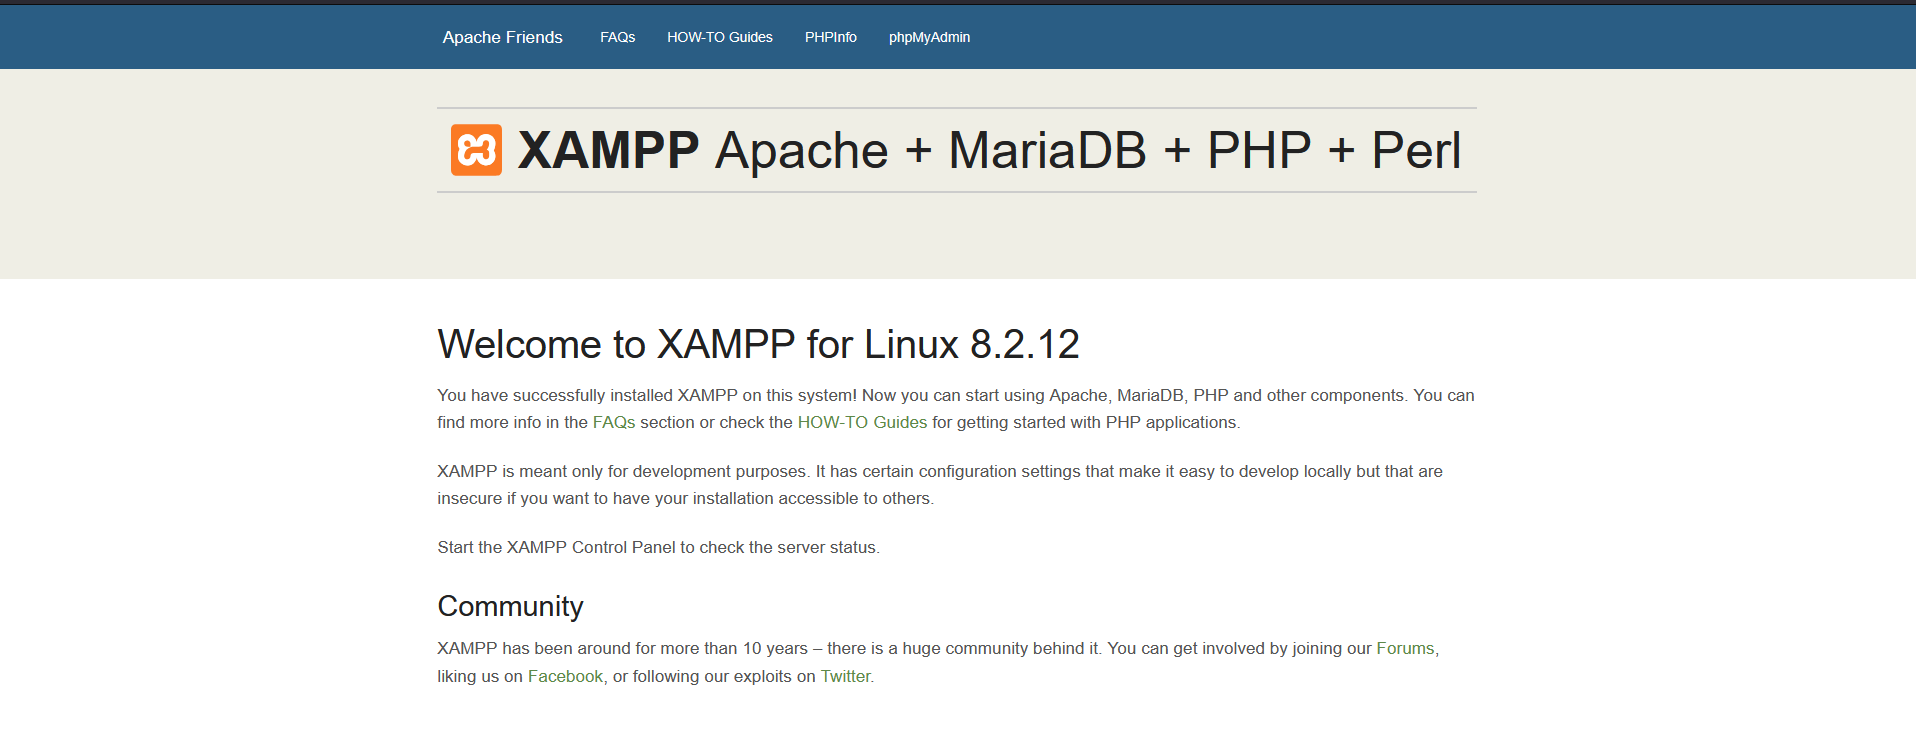Open the Forums link
This screenshot has width=1916, height=733.
[x=1404, y=648]
